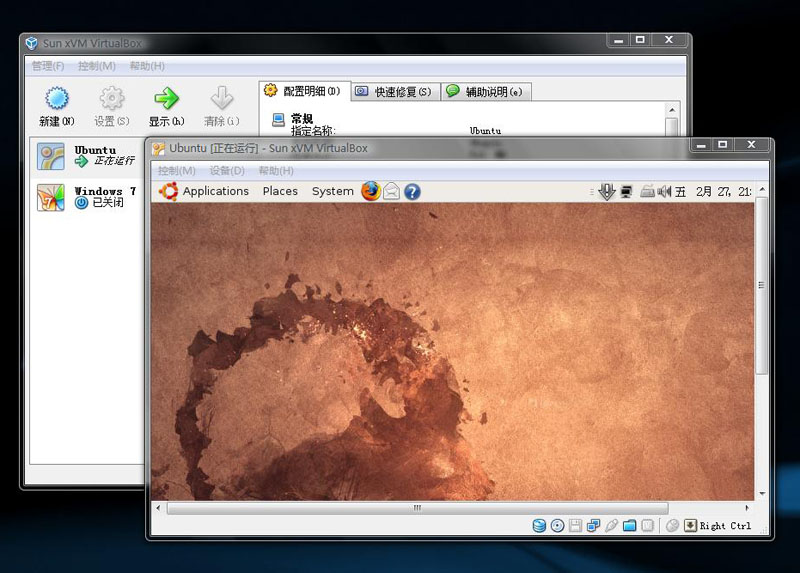Switch to the 快速修复 (Snapshots) tab

pyautogui.click(x=394, y=92)
